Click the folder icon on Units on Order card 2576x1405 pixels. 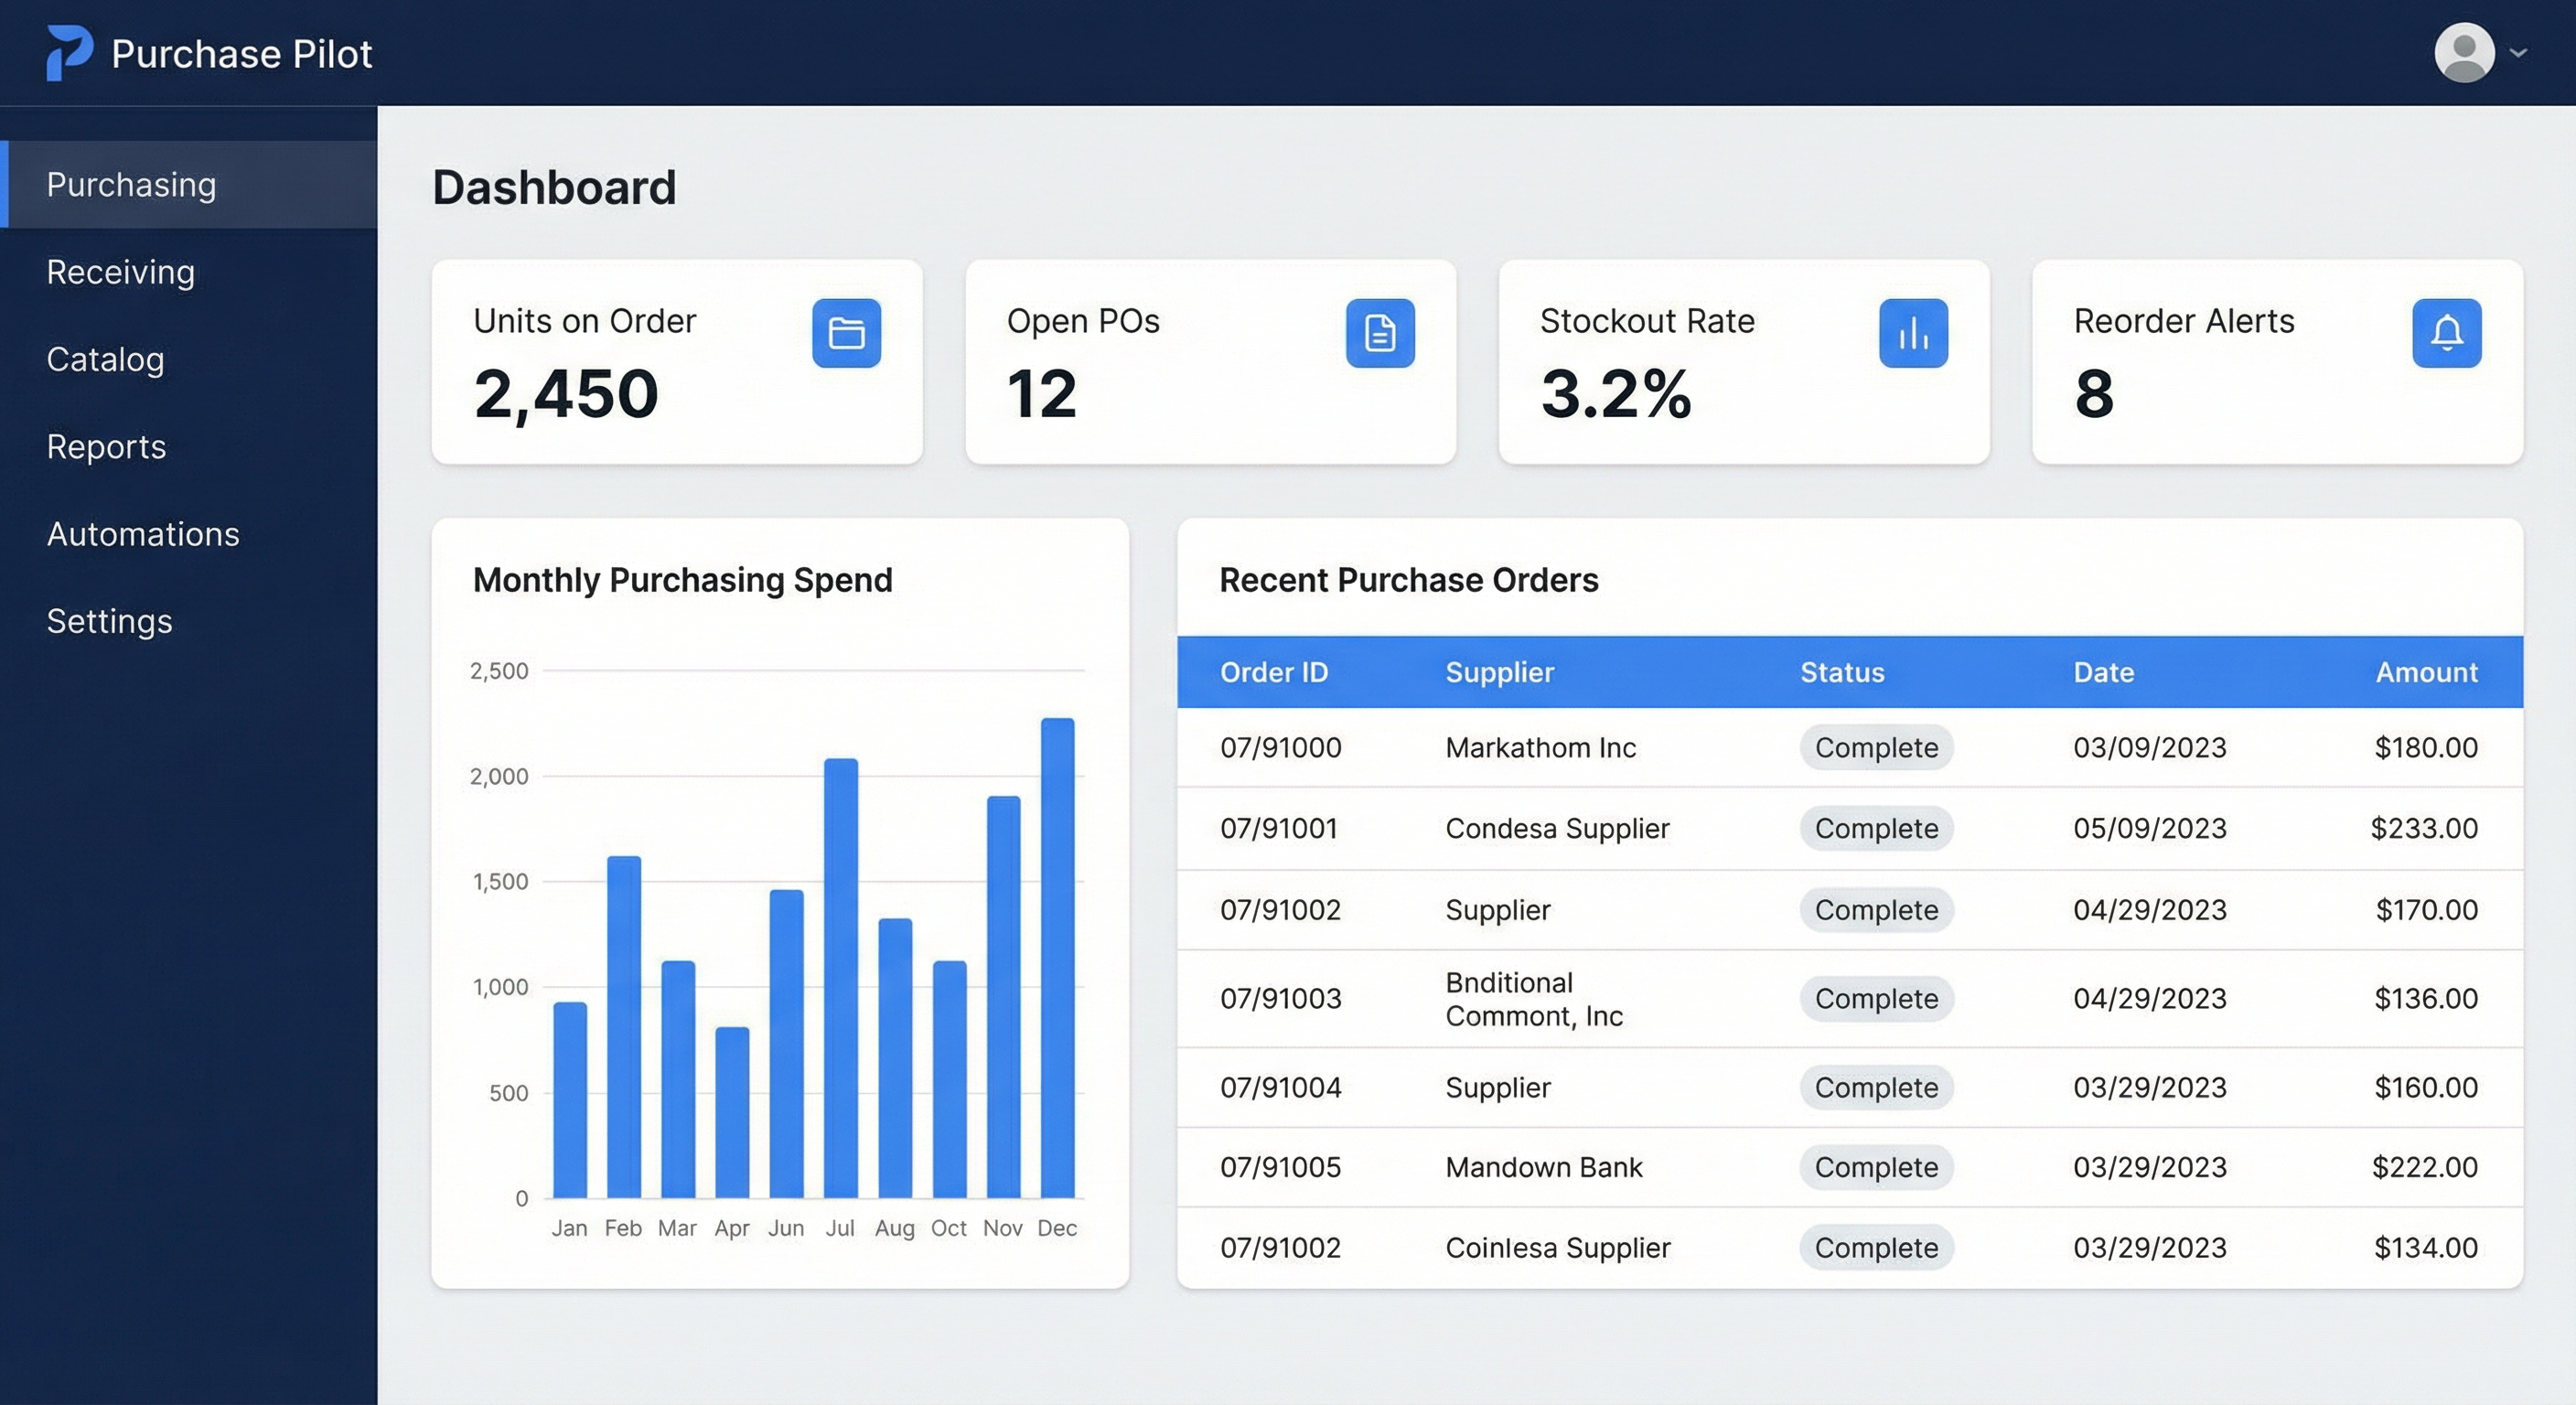coord(845,333)
